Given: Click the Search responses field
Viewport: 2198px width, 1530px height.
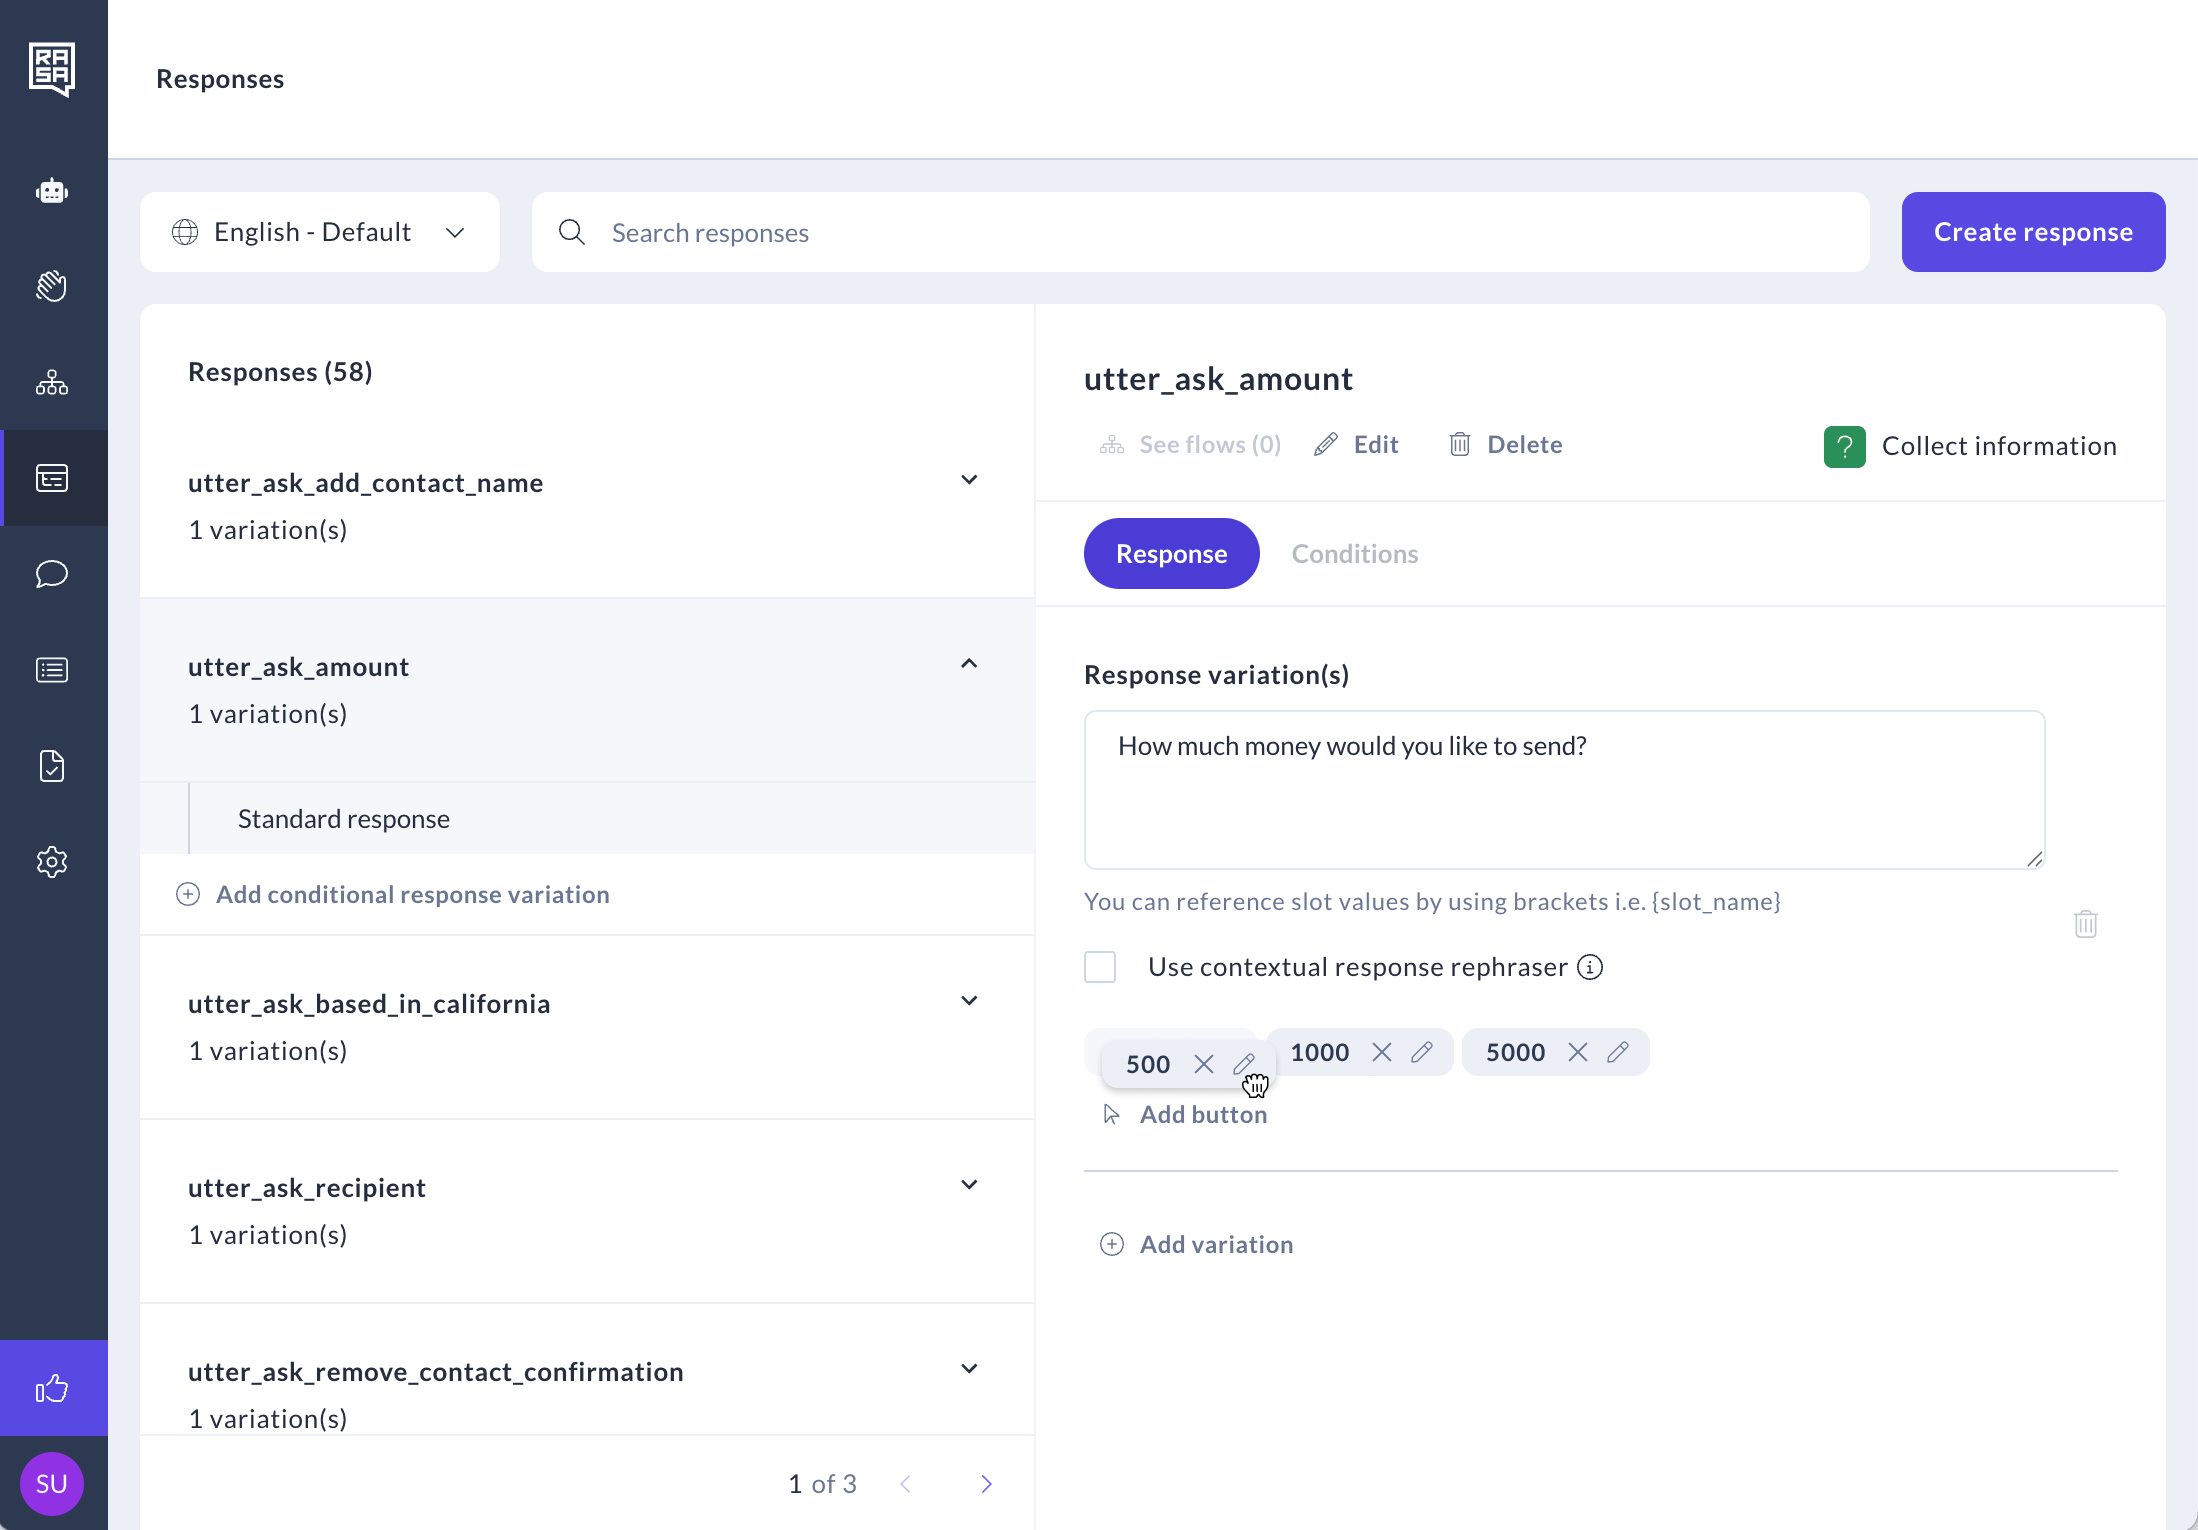Looking at the screenshot, I should (1200, 232).
